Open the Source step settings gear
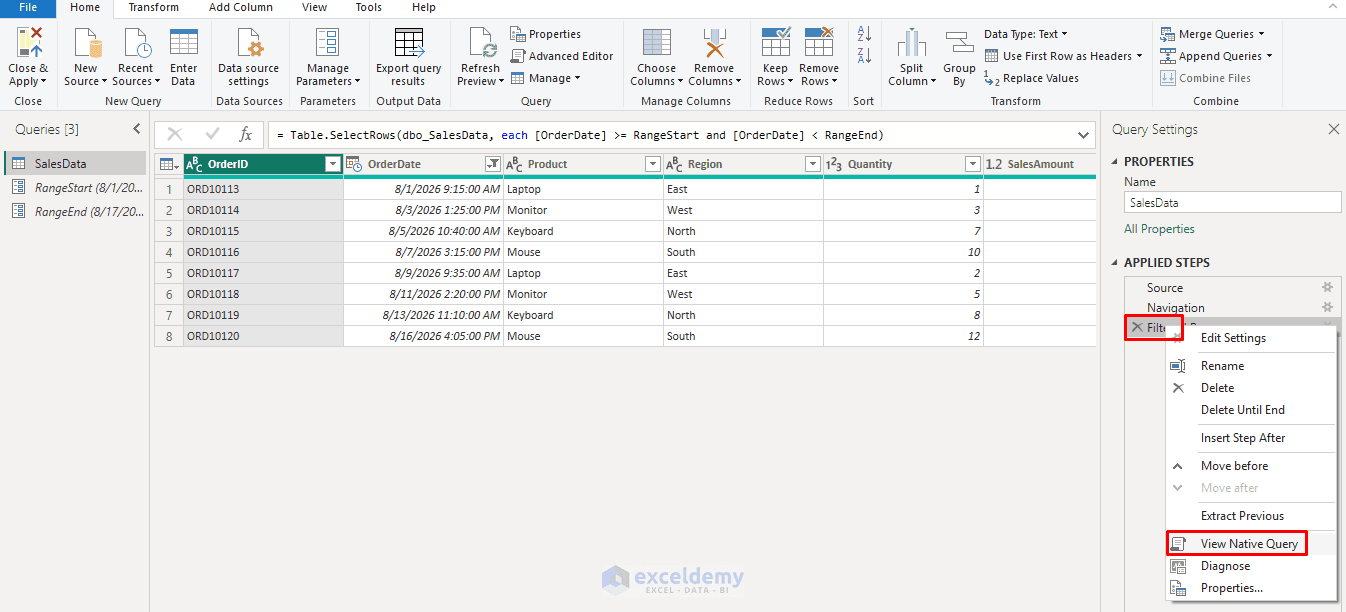The width and height of the screenshot is (1346, 612). (1328, 287)
